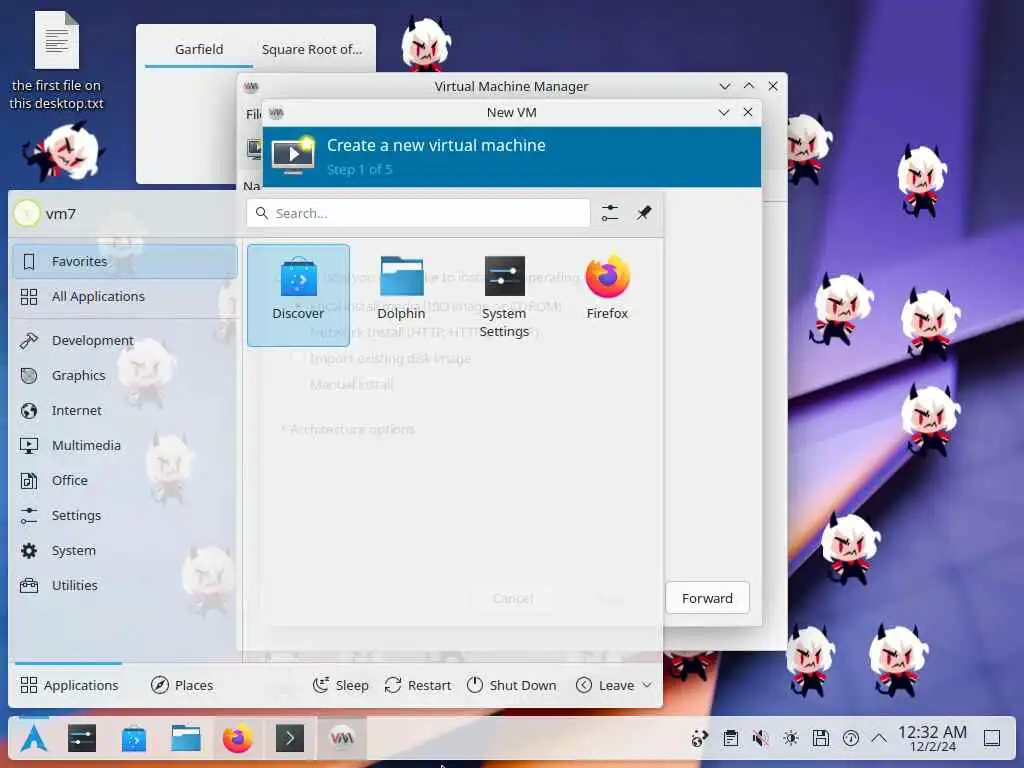The image size is (1024, 768).
Task: Click the clock showing 12:32 AM
Action: tap(932, 739)
